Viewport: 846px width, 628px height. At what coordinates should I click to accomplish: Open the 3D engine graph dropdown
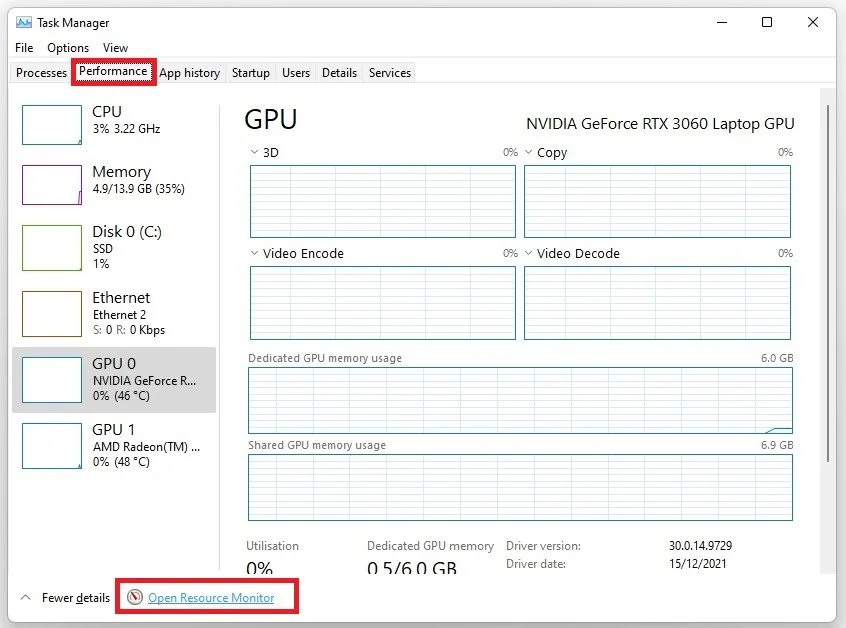(254, 152)
